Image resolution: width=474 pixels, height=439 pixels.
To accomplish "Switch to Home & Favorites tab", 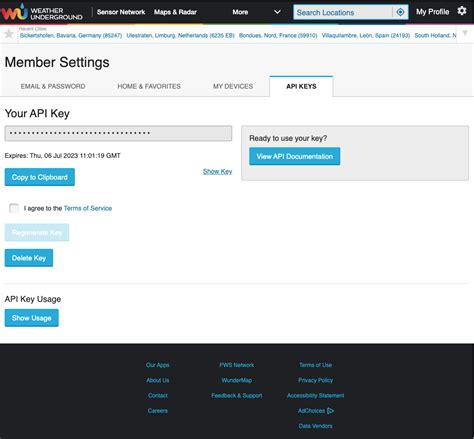I will pos(149,86).
